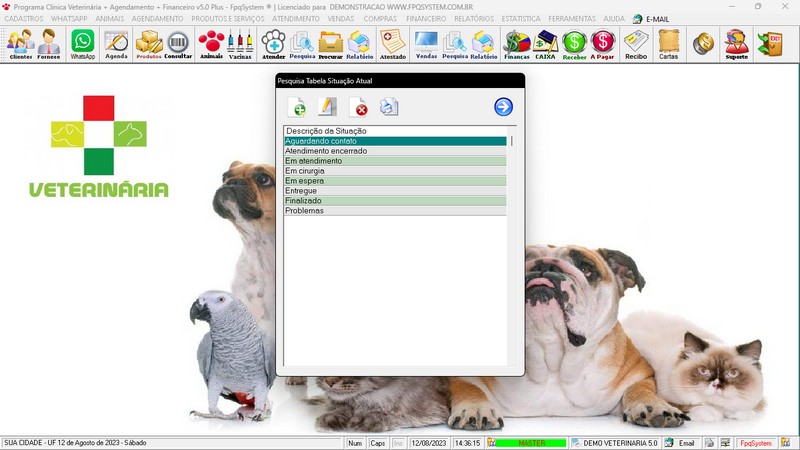Select the 'Em cirurgia' row

(395, 171)
